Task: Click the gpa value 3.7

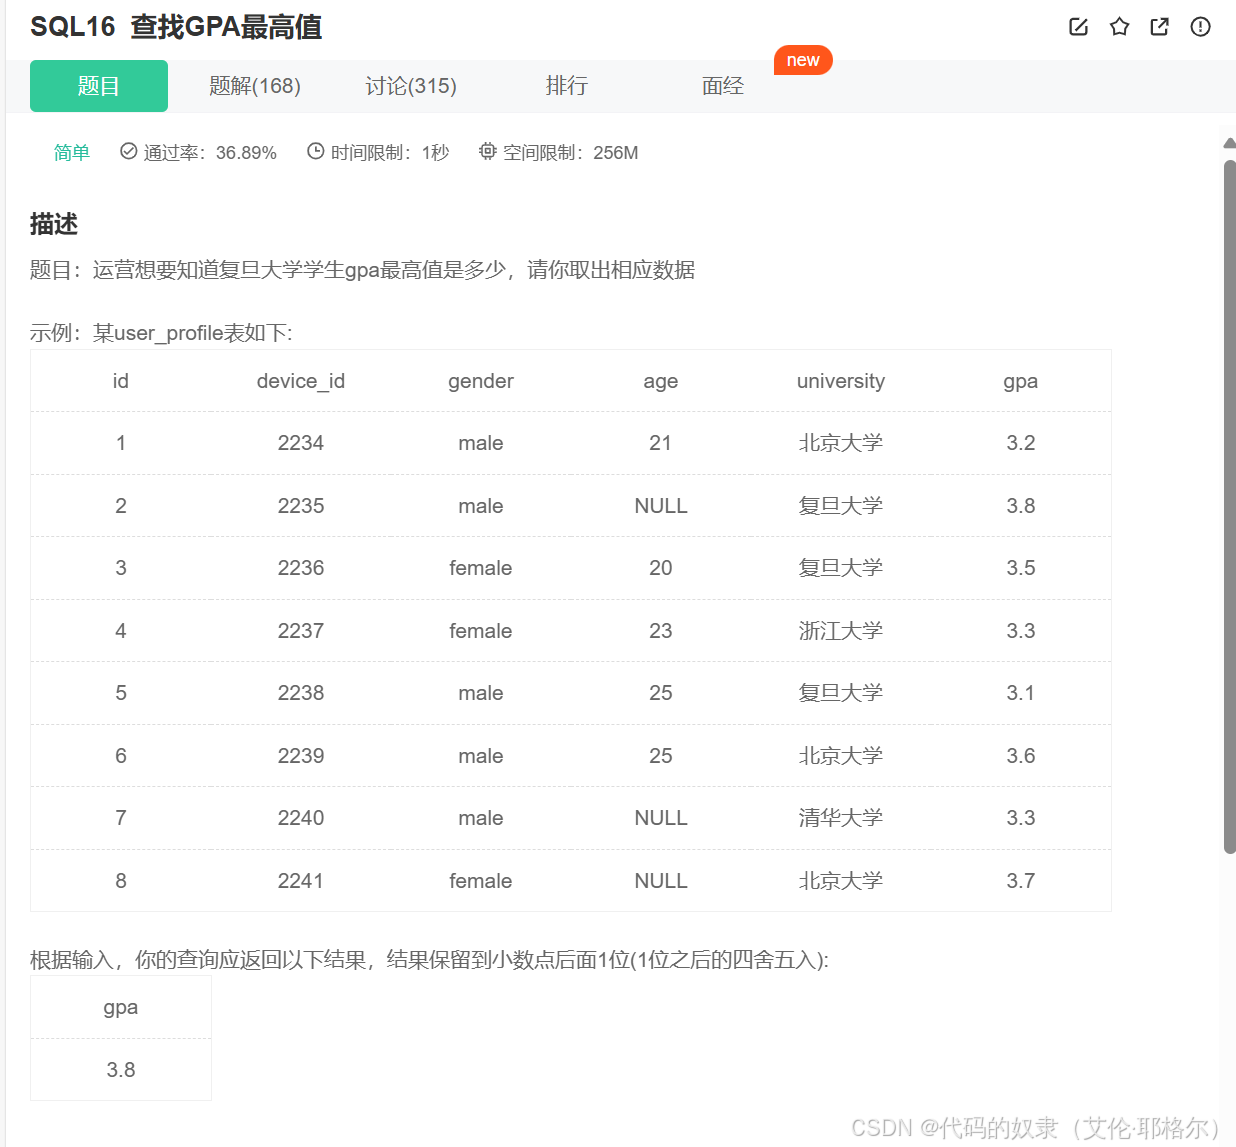Action: point(1021,881)
